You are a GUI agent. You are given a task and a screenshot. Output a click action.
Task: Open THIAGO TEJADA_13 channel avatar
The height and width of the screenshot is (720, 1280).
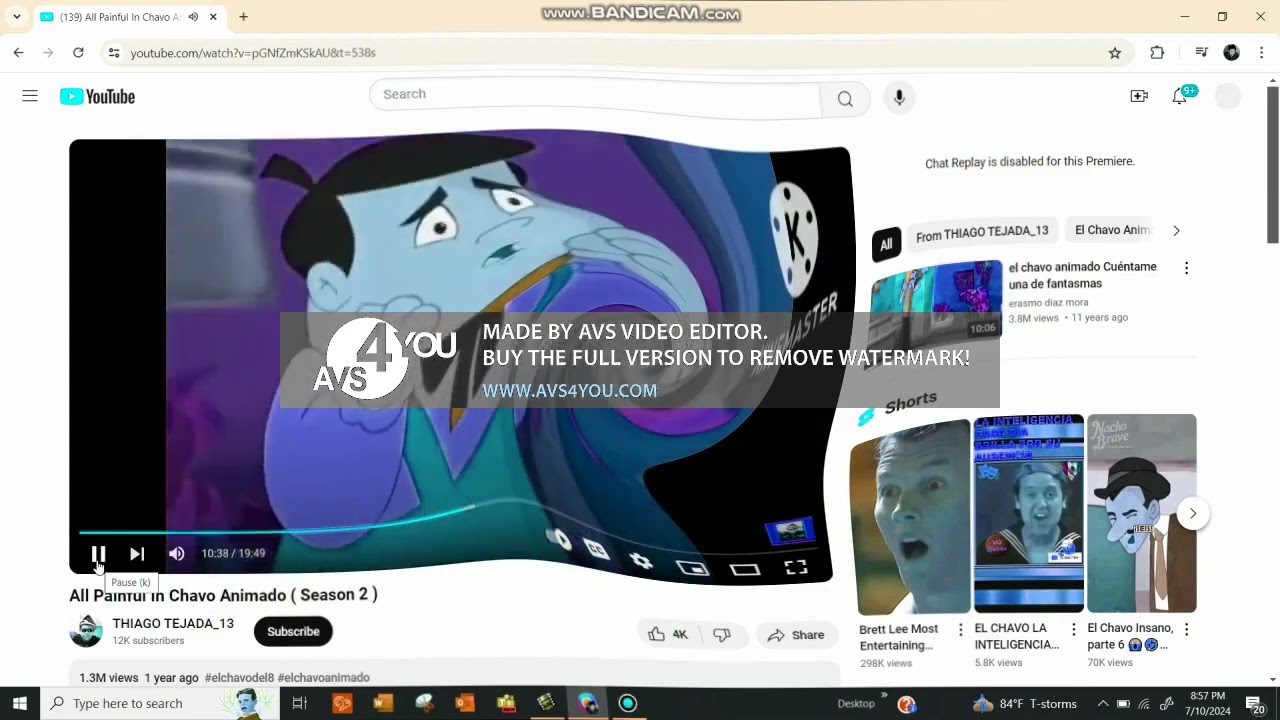[x=86, y=631]
